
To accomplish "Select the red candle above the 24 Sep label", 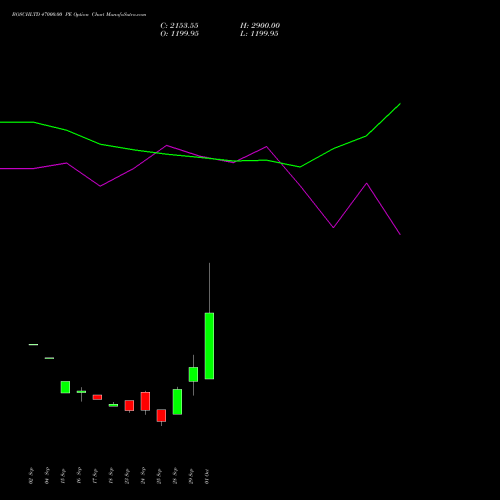I will pos(145,401).
